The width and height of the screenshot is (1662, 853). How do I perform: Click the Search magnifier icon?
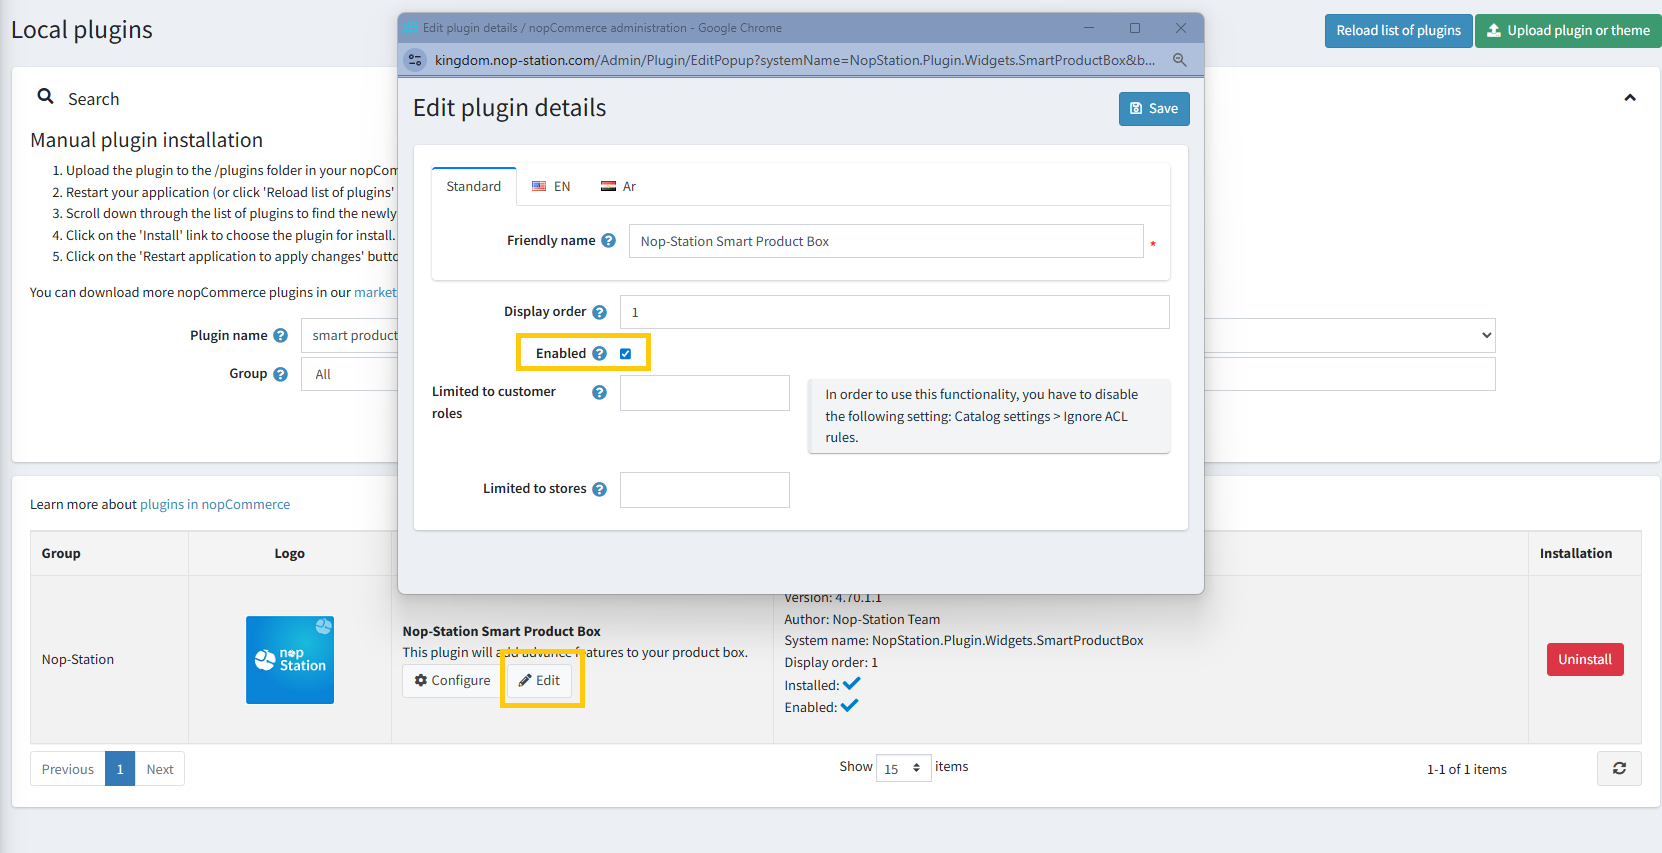(x=45, y=97)
